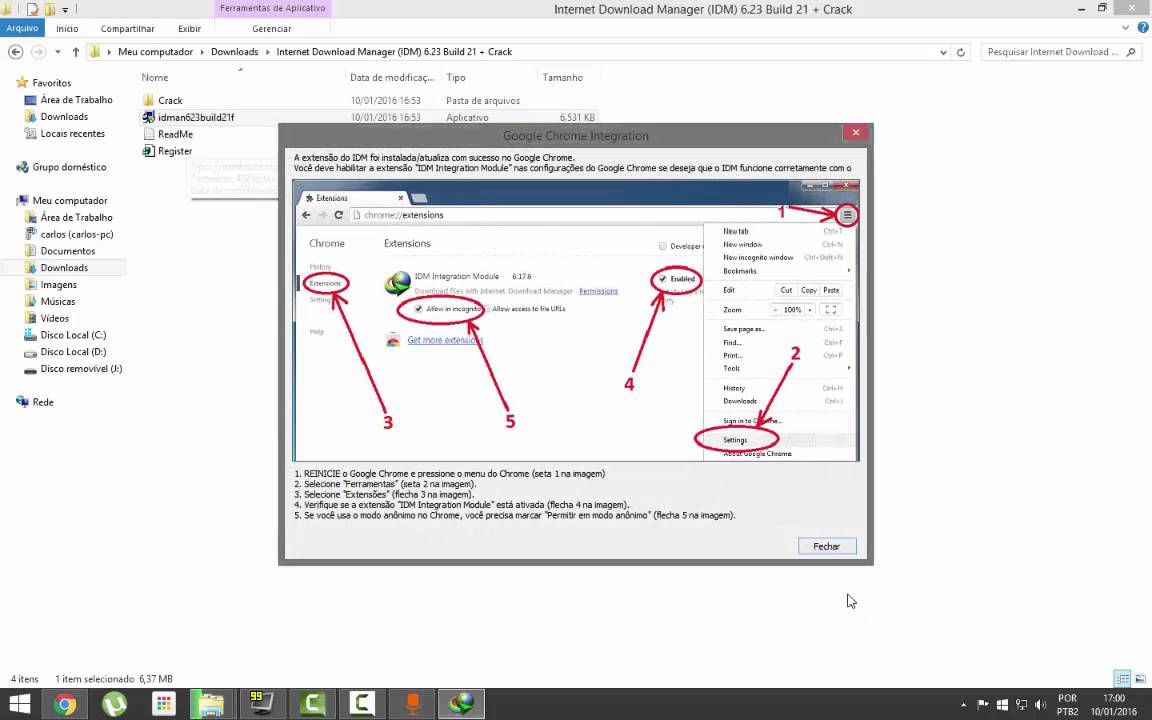The height and width of the screenshot is (720, 1152).
Task: Click Fechar to close the dialog
Action: click(x=827, y=546)
